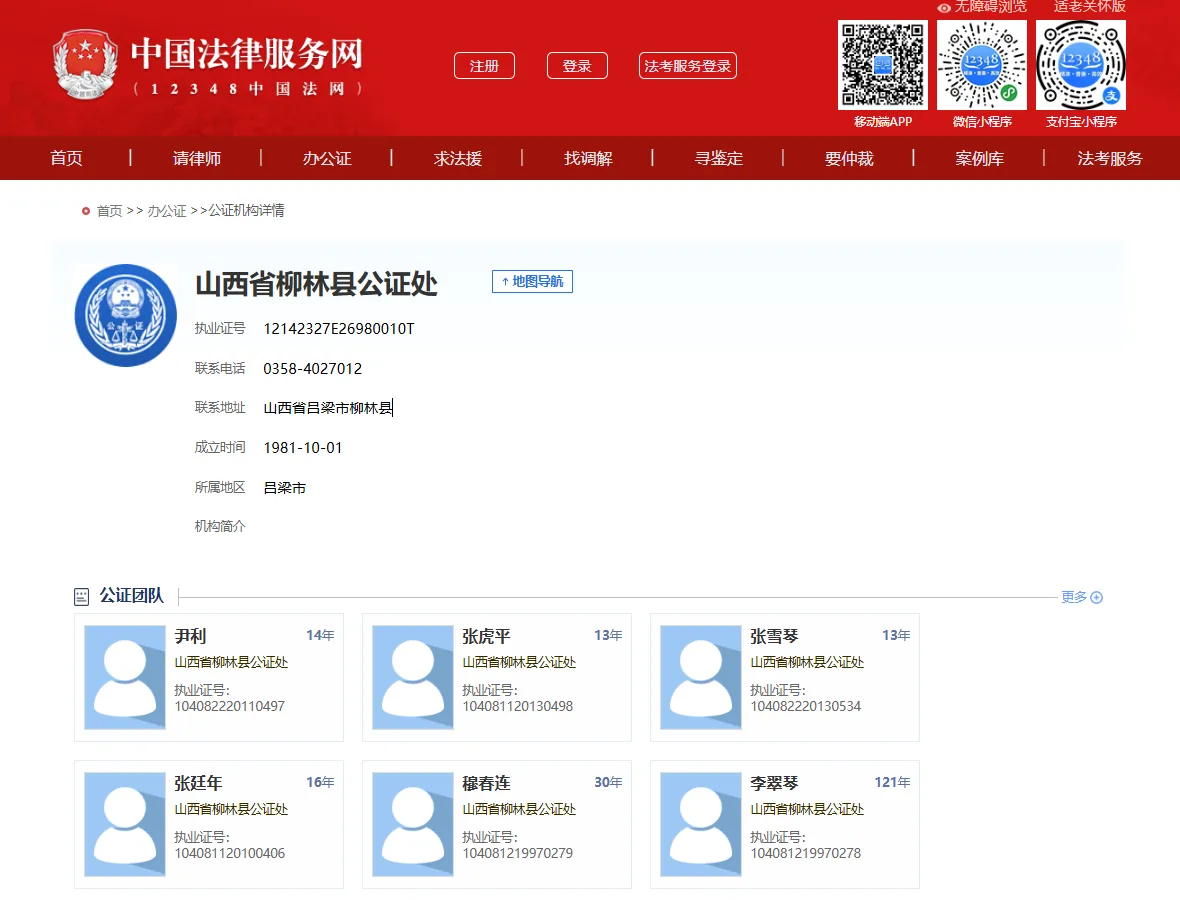The image size is (1180, 900).
Task: Click the 30年 experience label
Action: [x=608, y=782]
